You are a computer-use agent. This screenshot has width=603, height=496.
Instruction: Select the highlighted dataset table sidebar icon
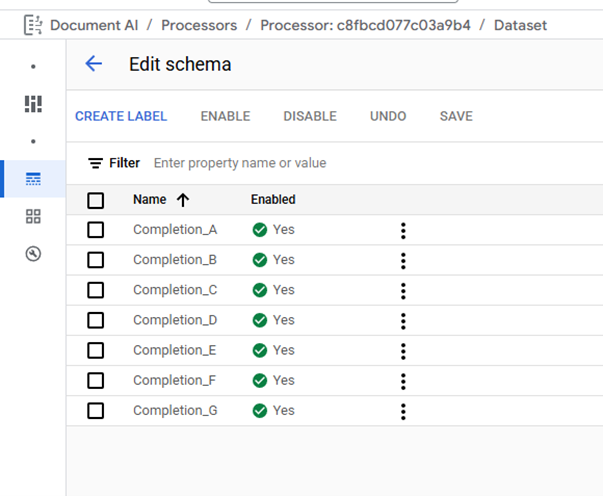[x=33, y=179]
